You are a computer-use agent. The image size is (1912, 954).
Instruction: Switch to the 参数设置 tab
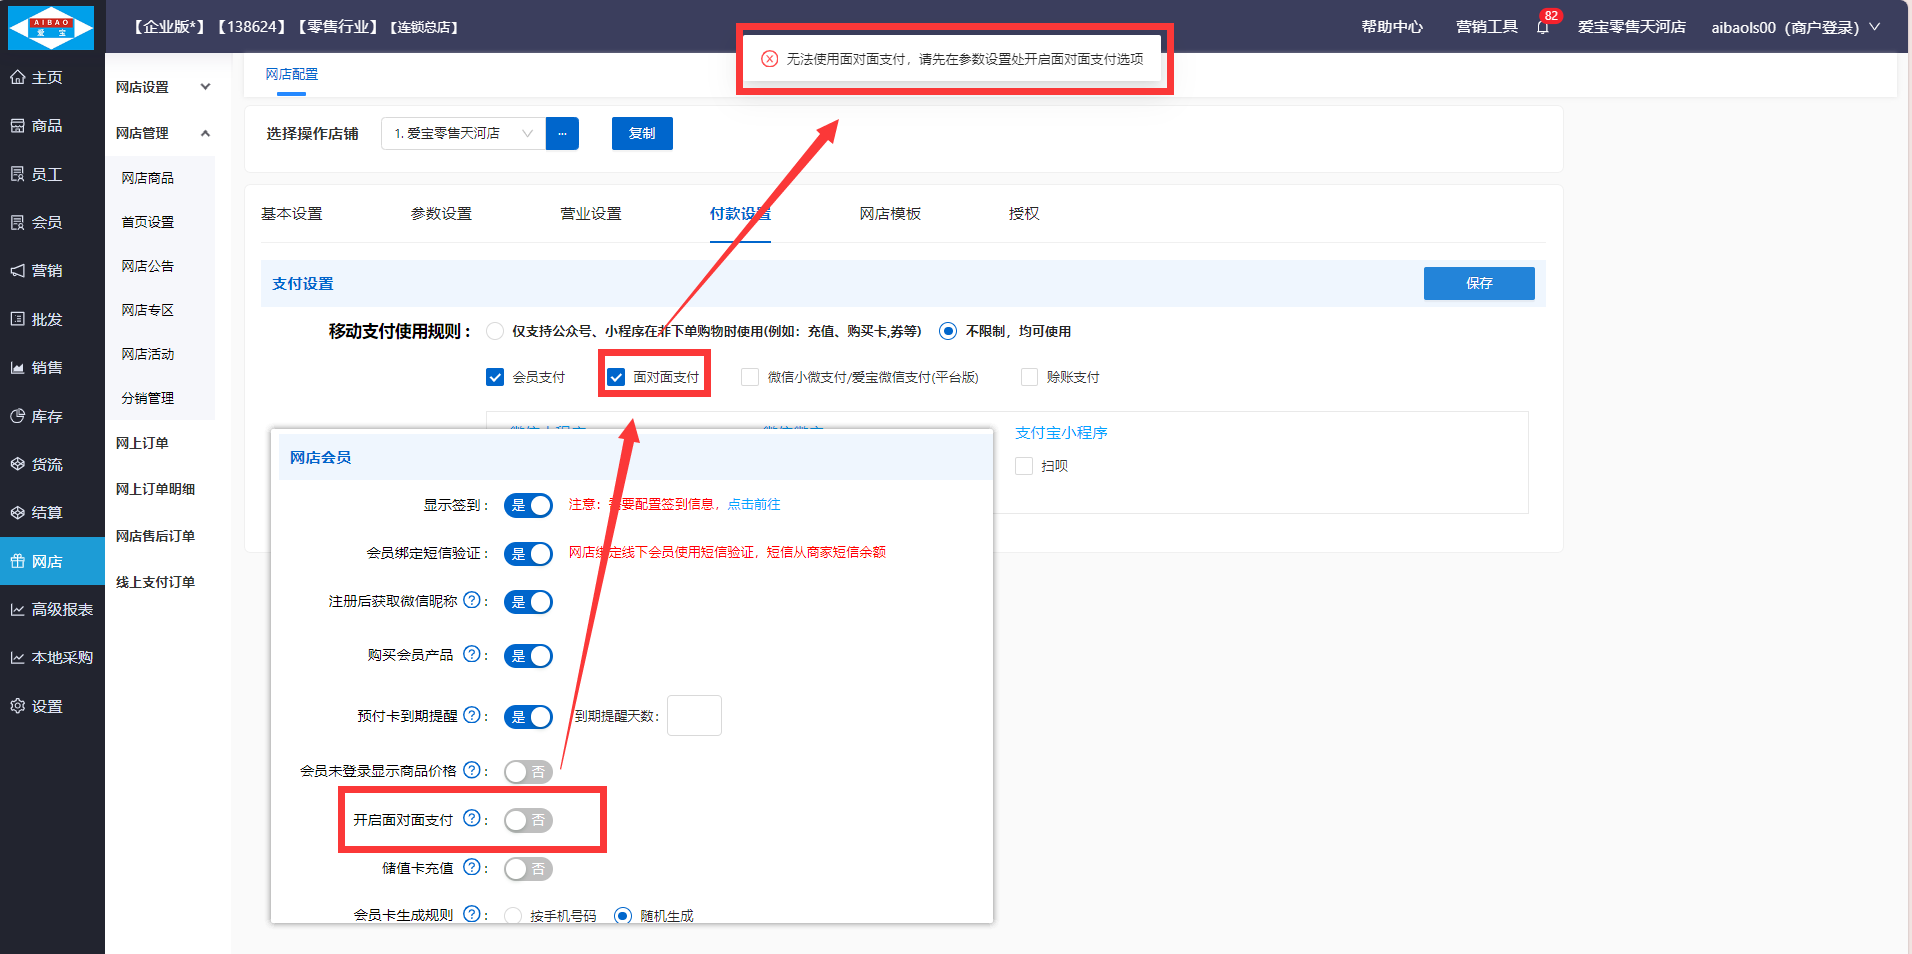441,214
